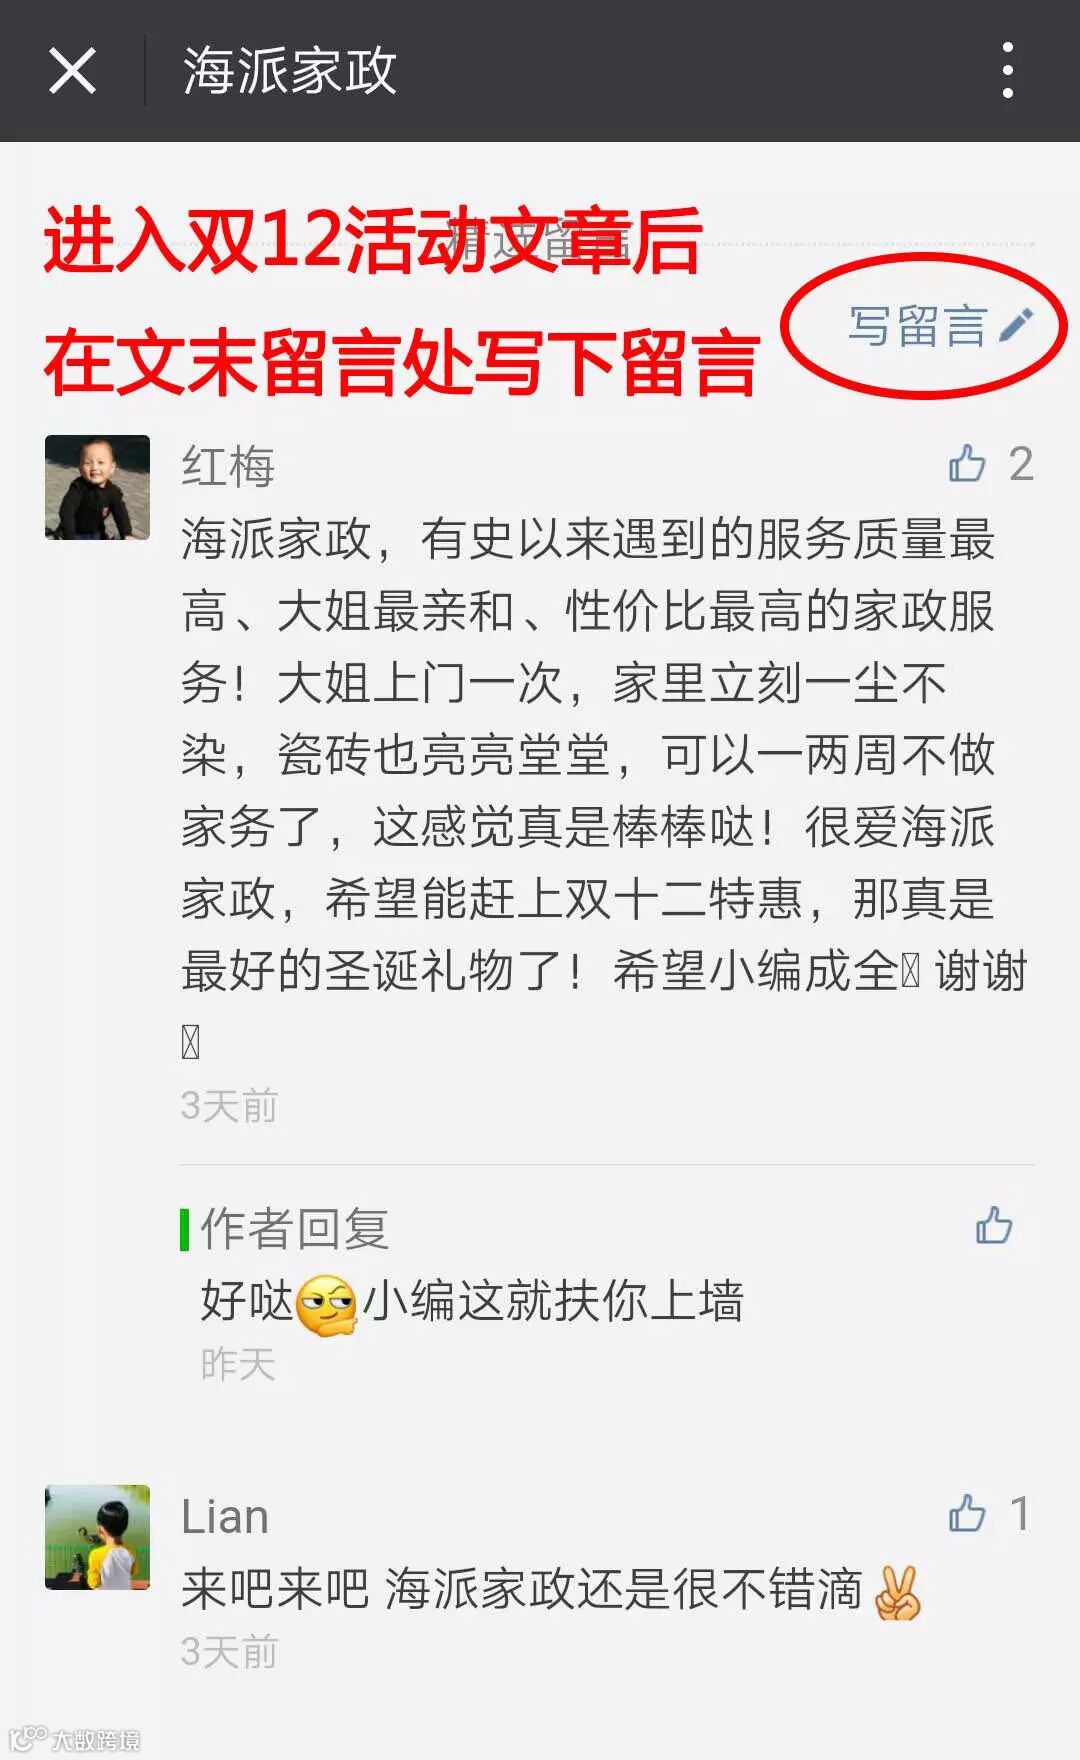Tap the 作者回复 author reply label
This screenshot has height=1760, width=1080.
(294, 1229)
